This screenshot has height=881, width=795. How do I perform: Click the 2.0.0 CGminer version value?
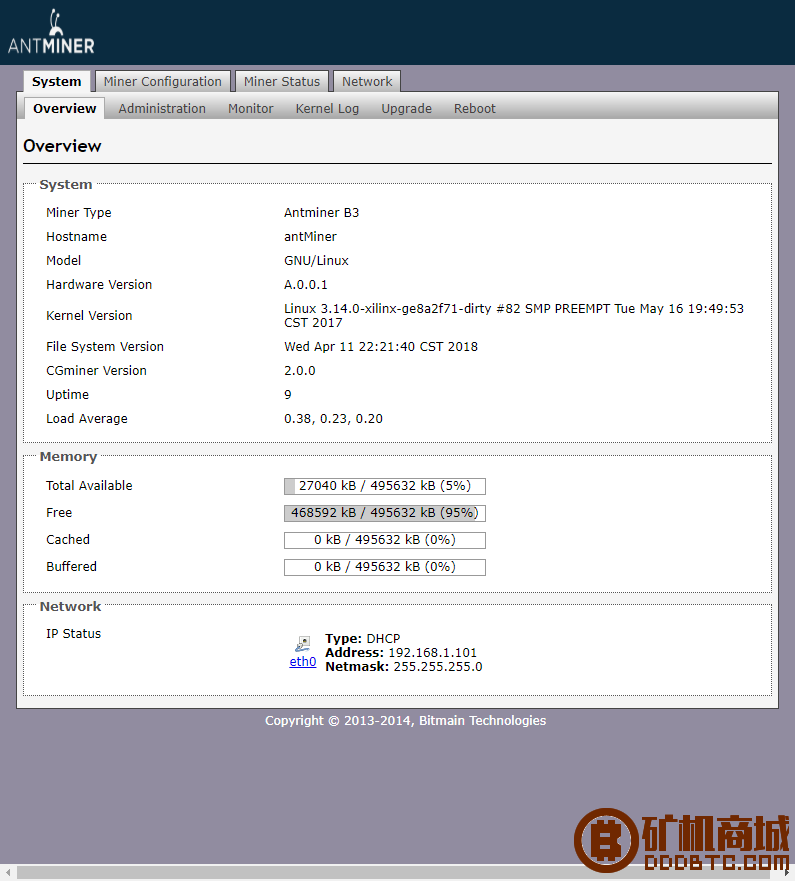(299, 371)
